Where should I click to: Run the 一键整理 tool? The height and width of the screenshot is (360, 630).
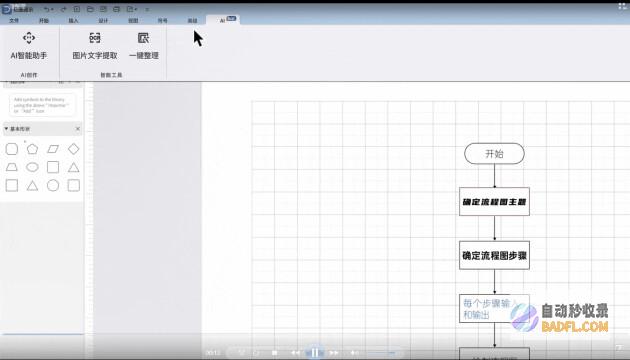point(144,47)
